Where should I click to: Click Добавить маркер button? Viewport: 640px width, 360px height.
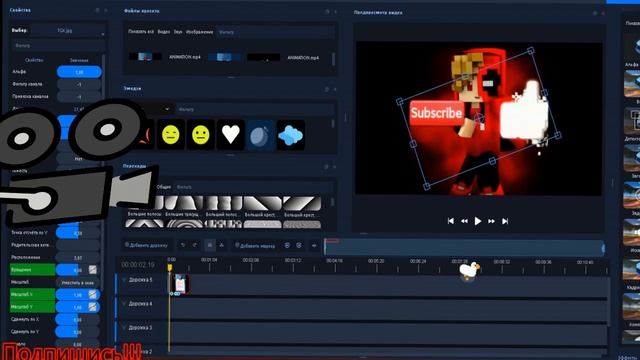[255, 245]
